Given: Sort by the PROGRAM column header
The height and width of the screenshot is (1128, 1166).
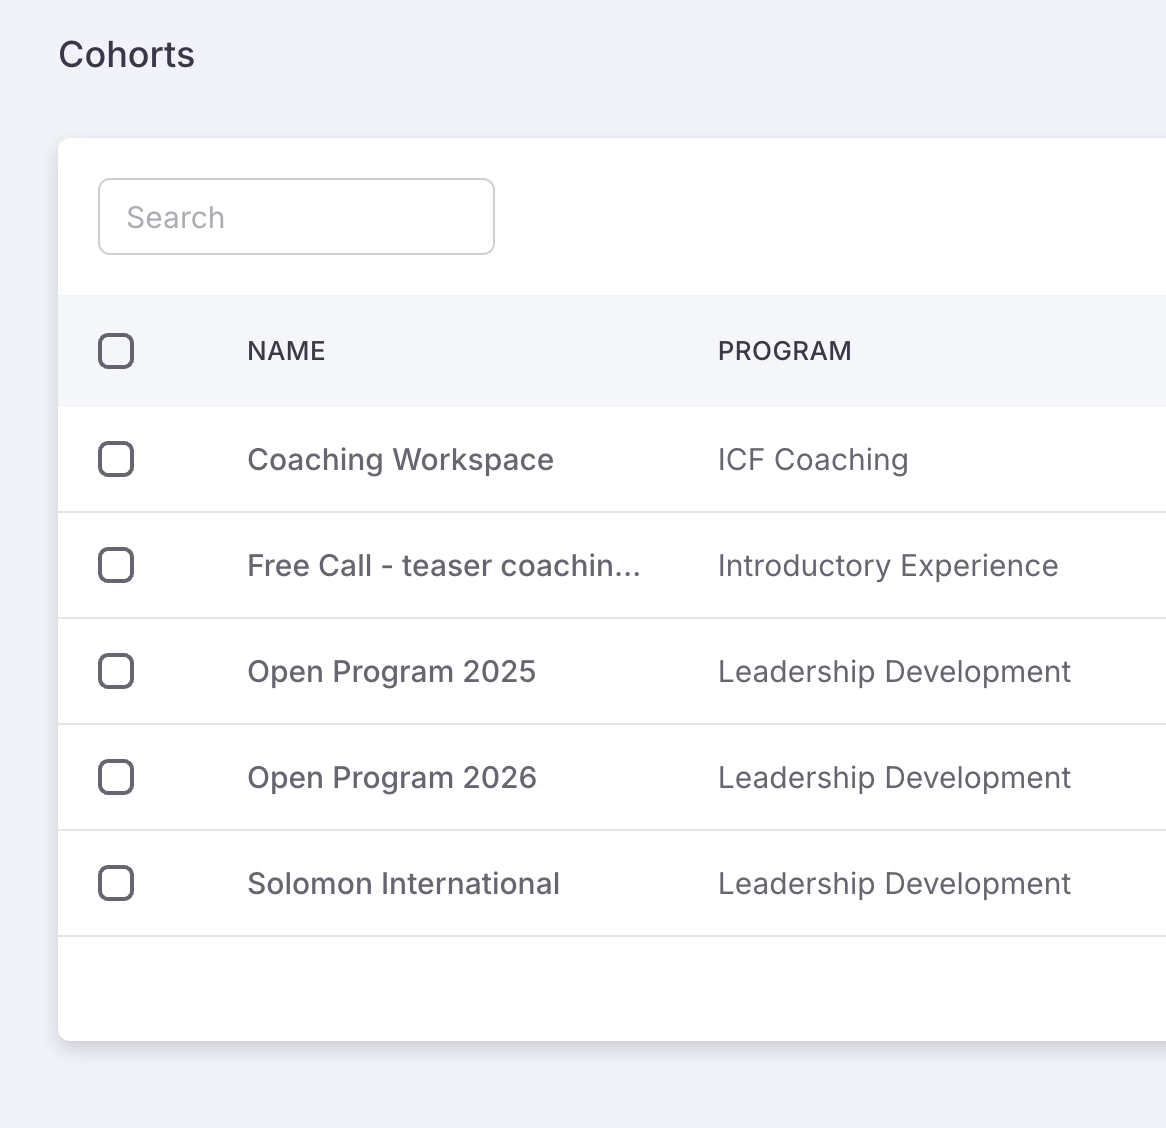Looking at the screenshot, I should (784, 351).
